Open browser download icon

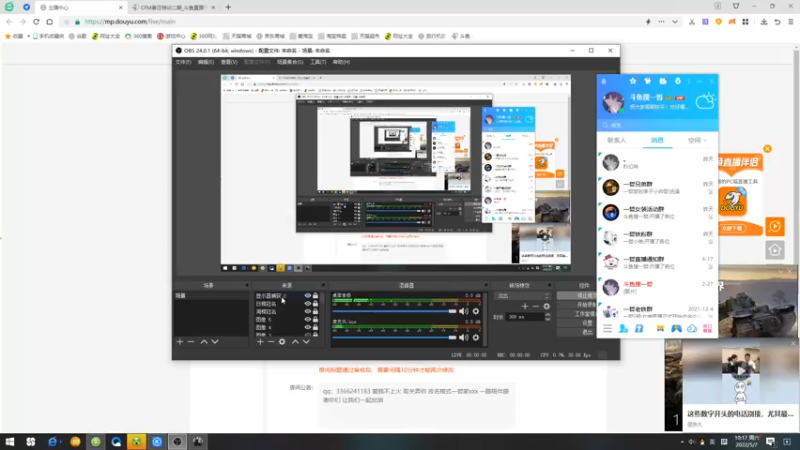pos(764,21)
